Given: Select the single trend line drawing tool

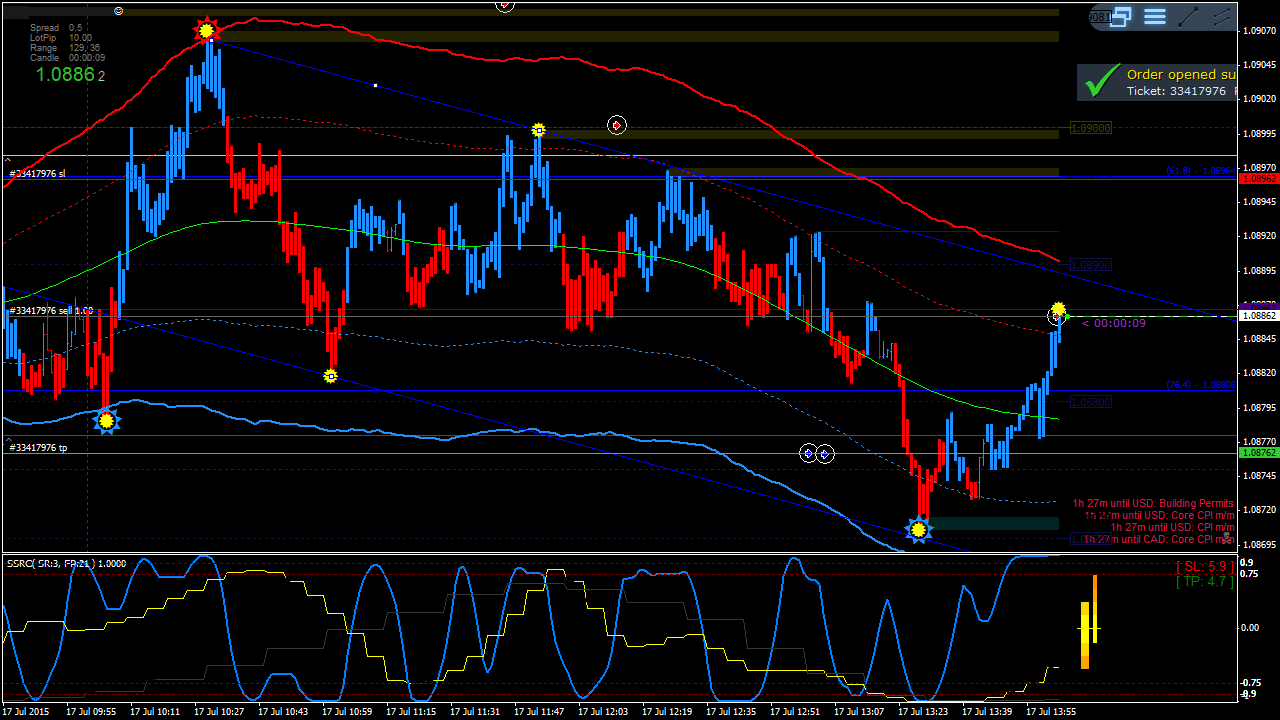Looking at the screenshot, I should pyautogui.click(x=1188, y=16).
